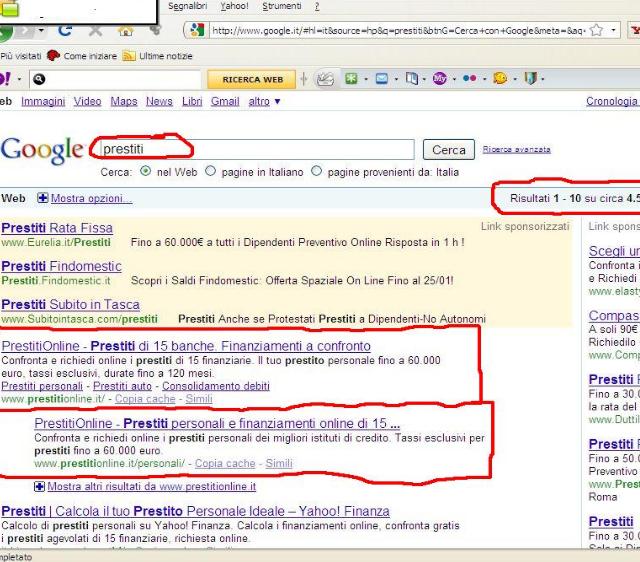Open the Prestiti Rata Fissa sponsored link
Image resolution: width=640 pixels, height=562 pixels.
57,228
